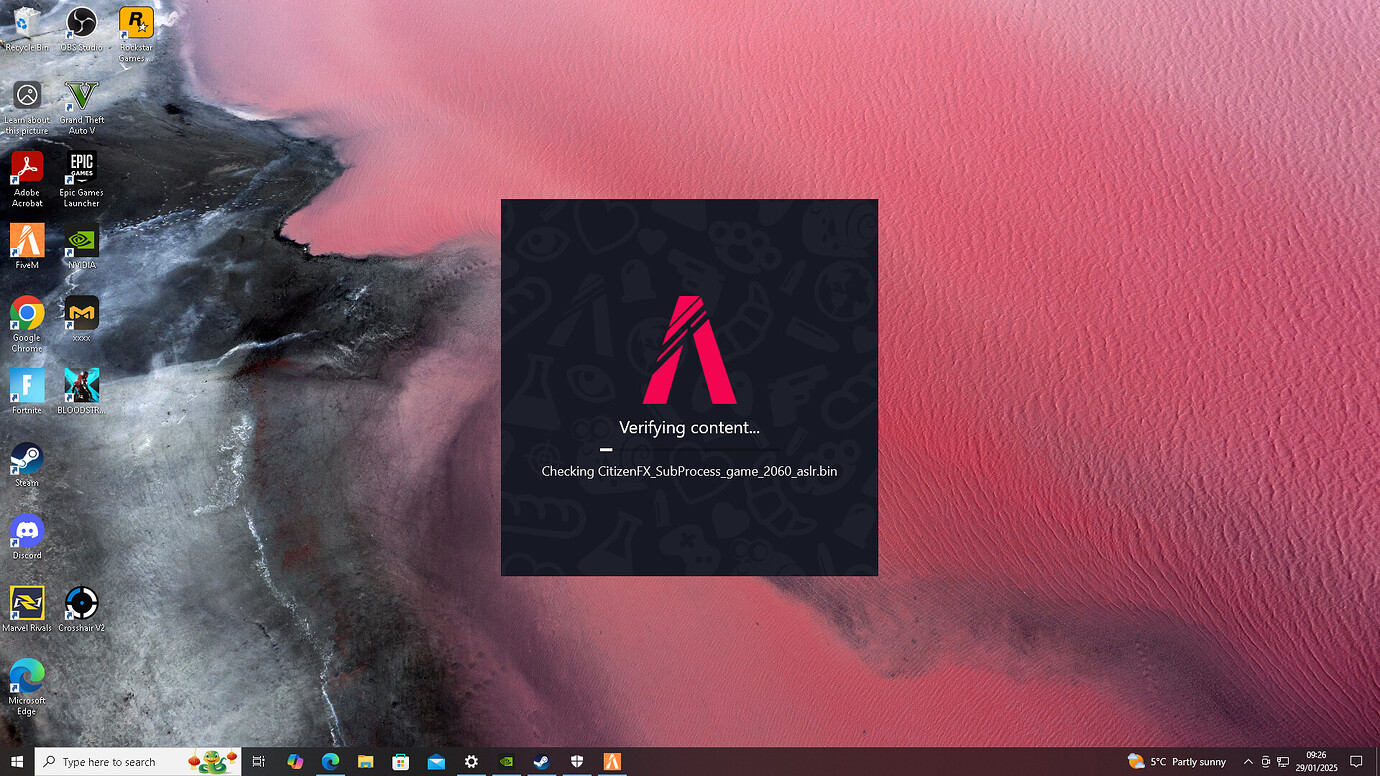
Task: Select the Learn about this picture icon
Action: (x=27, y=107)
